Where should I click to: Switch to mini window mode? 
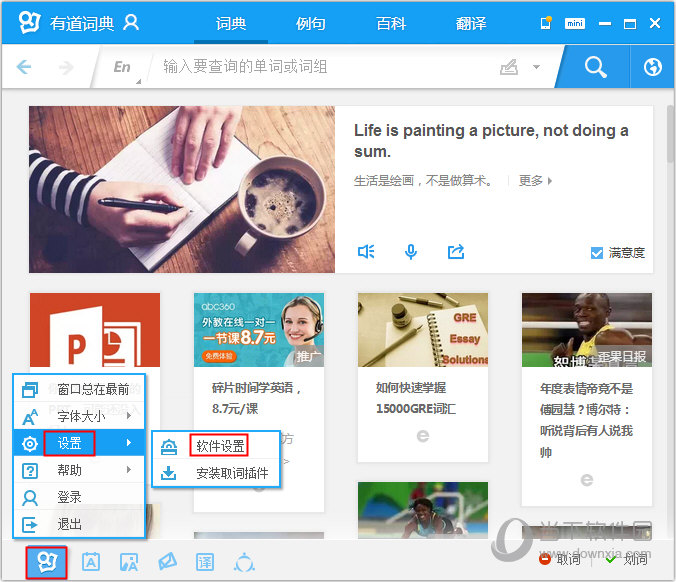[x=574, y=23]
